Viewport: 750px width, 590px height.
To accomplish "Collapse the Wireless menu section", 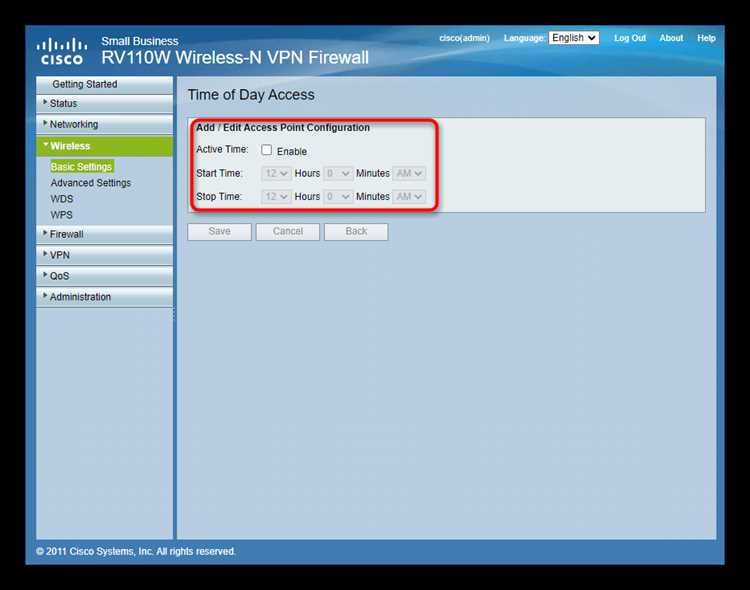I will [x=104, y=146].
